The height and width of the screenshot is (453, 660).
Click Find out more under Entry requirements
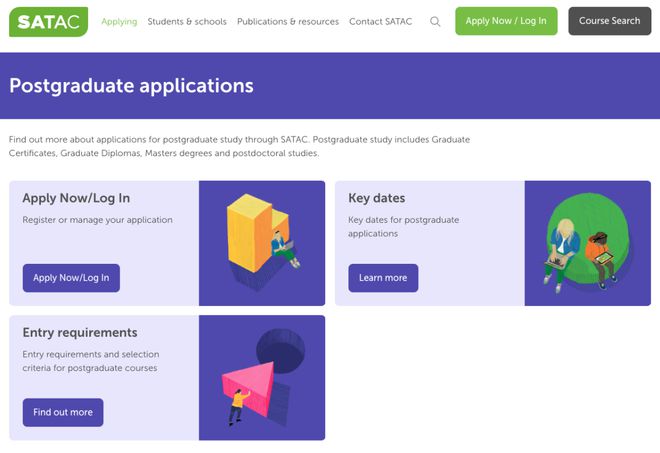click(63, 412)
